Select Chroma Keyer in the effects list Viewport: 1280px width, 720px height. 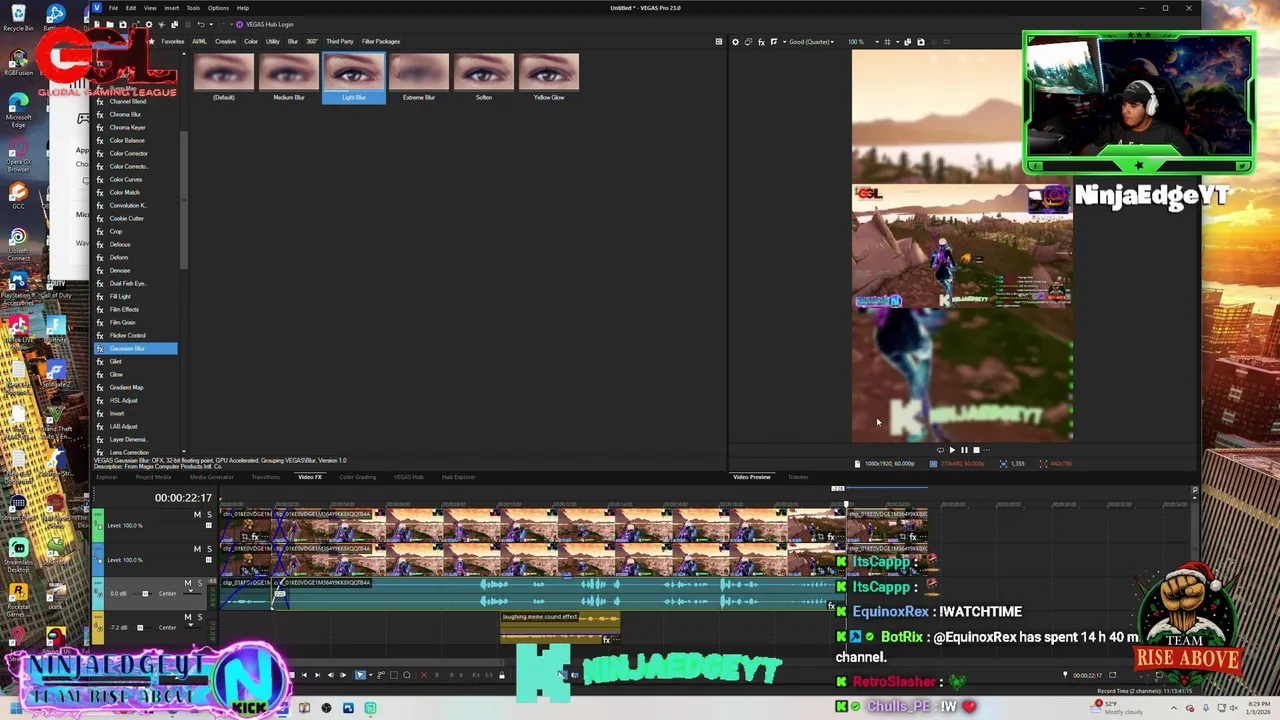click(x=127, y=127)
